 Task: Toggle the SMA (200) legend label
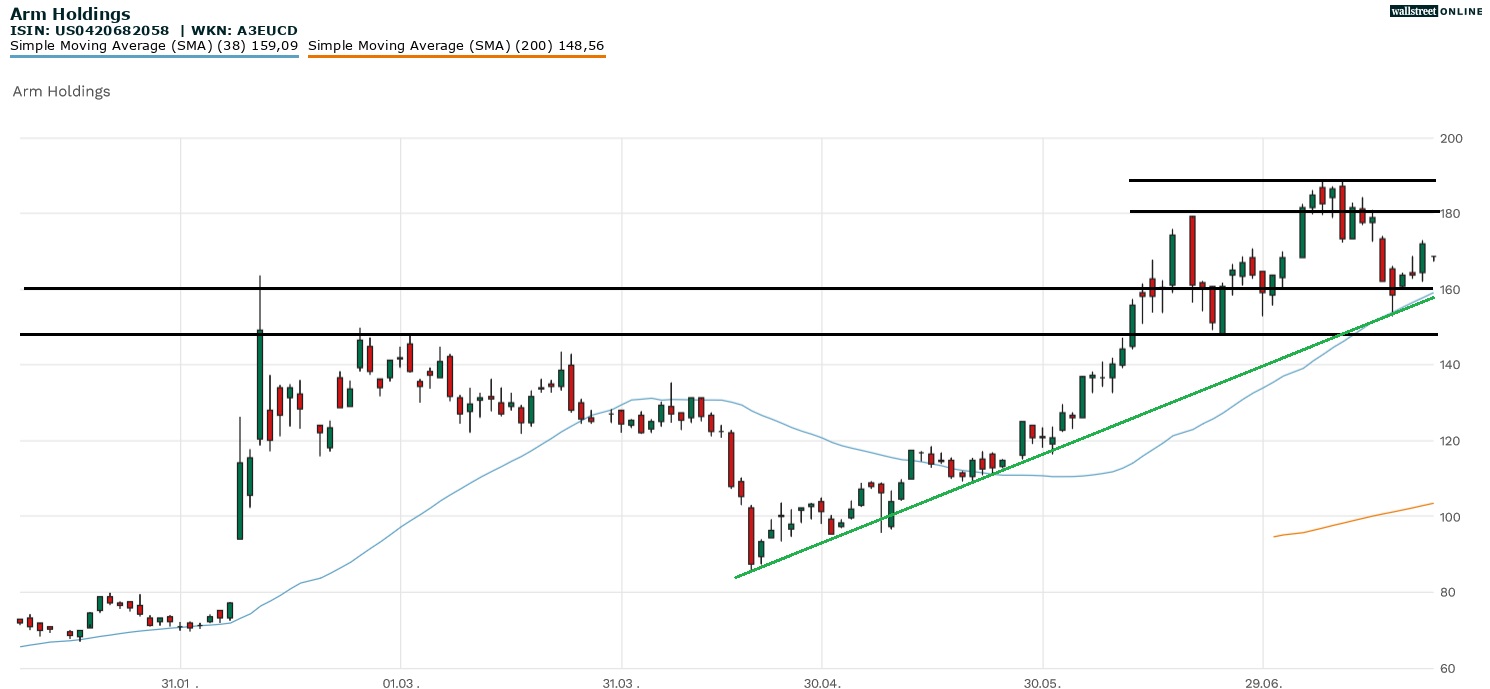click(x=456, y=46)
